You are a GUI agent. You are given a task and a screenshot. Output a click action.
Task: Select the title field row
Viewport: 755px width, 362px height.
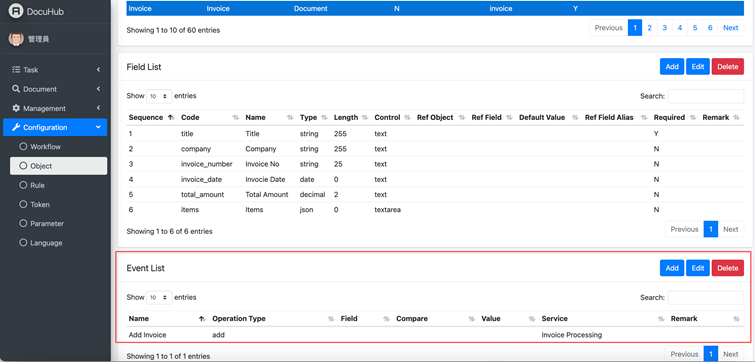[x=435, y=134]
